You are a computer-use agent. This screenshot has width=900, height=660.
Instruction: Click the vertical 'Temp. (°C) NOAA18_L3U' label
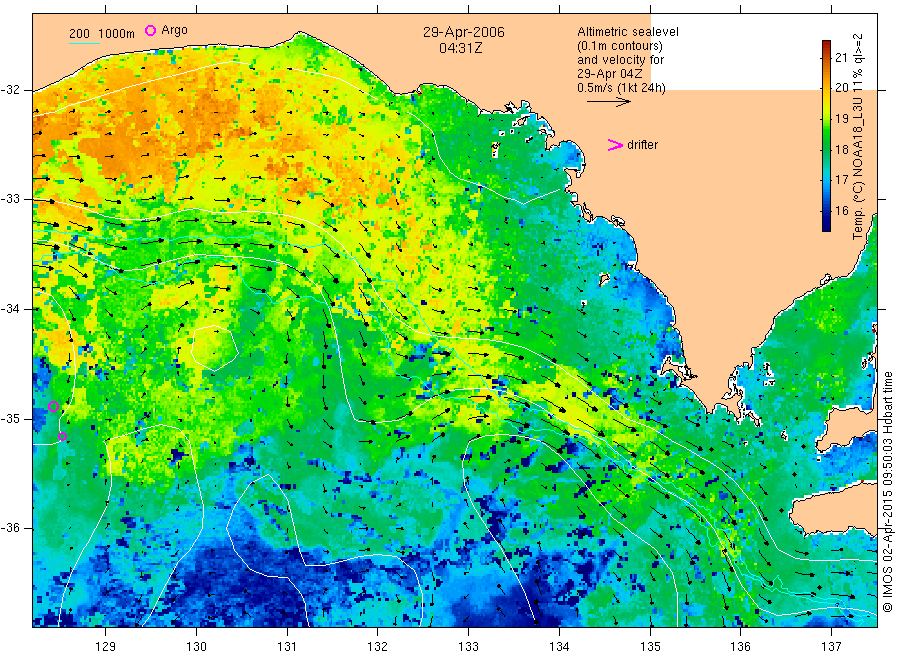point(858,136)
